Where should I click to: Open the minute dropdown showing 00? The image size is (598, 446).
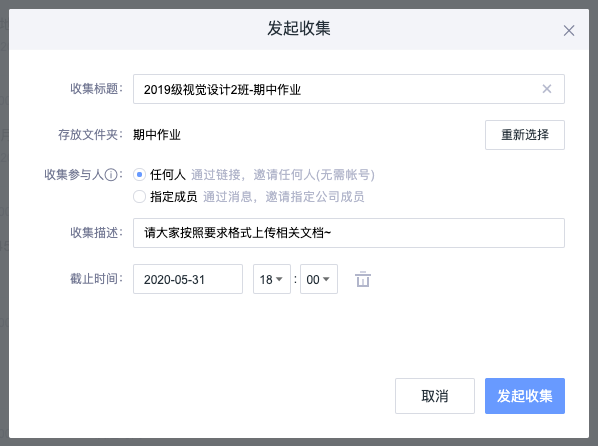tap(318, 279)
